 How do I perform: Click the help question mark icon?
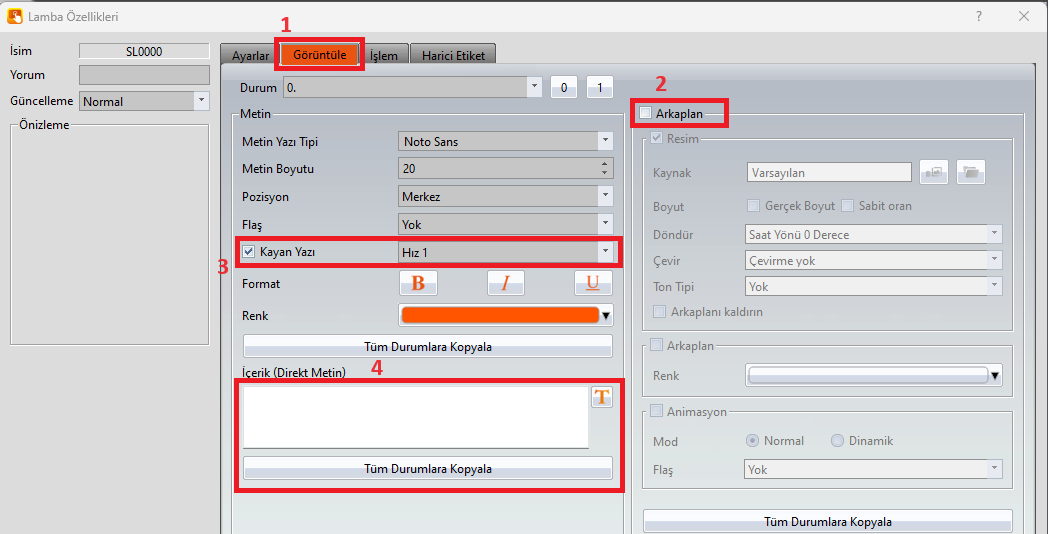click(978, 16)
